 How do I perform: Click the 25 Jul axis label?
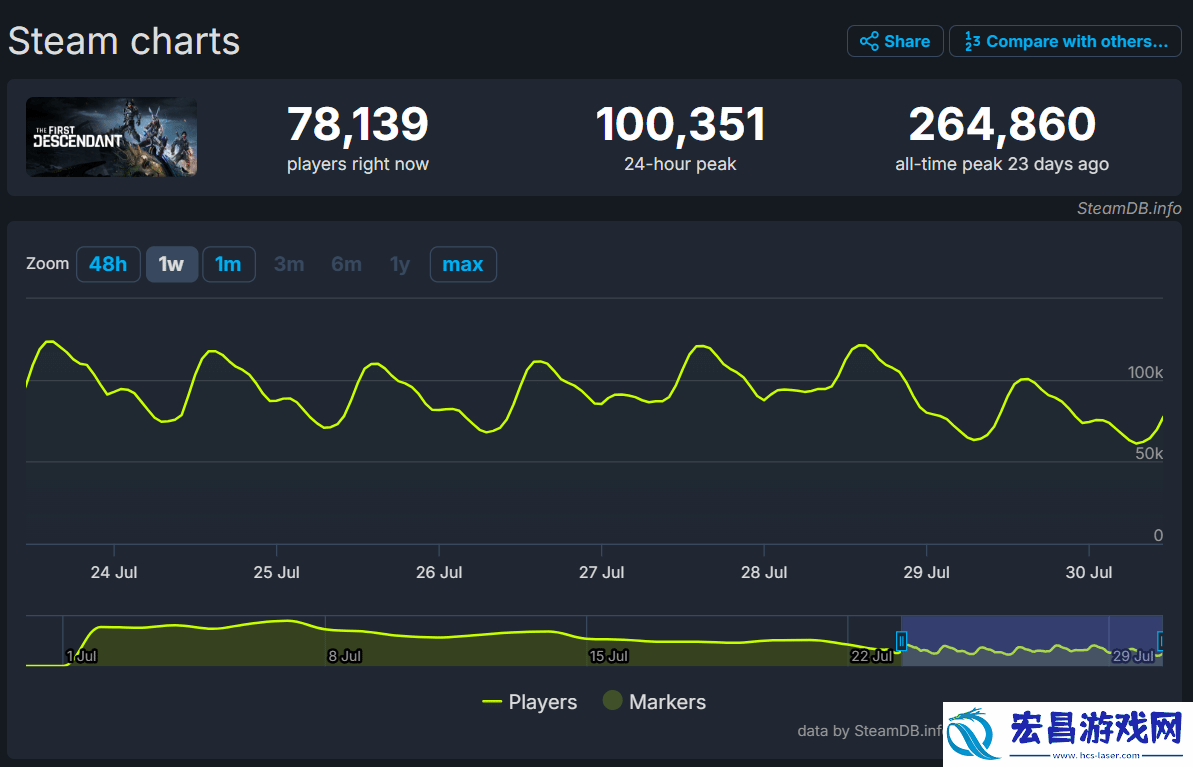pos(276,572)
